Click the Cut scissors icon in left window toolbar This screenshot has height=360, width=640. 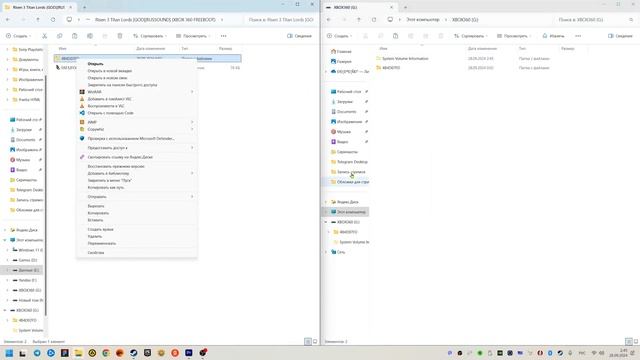click(x=44, y=36)
